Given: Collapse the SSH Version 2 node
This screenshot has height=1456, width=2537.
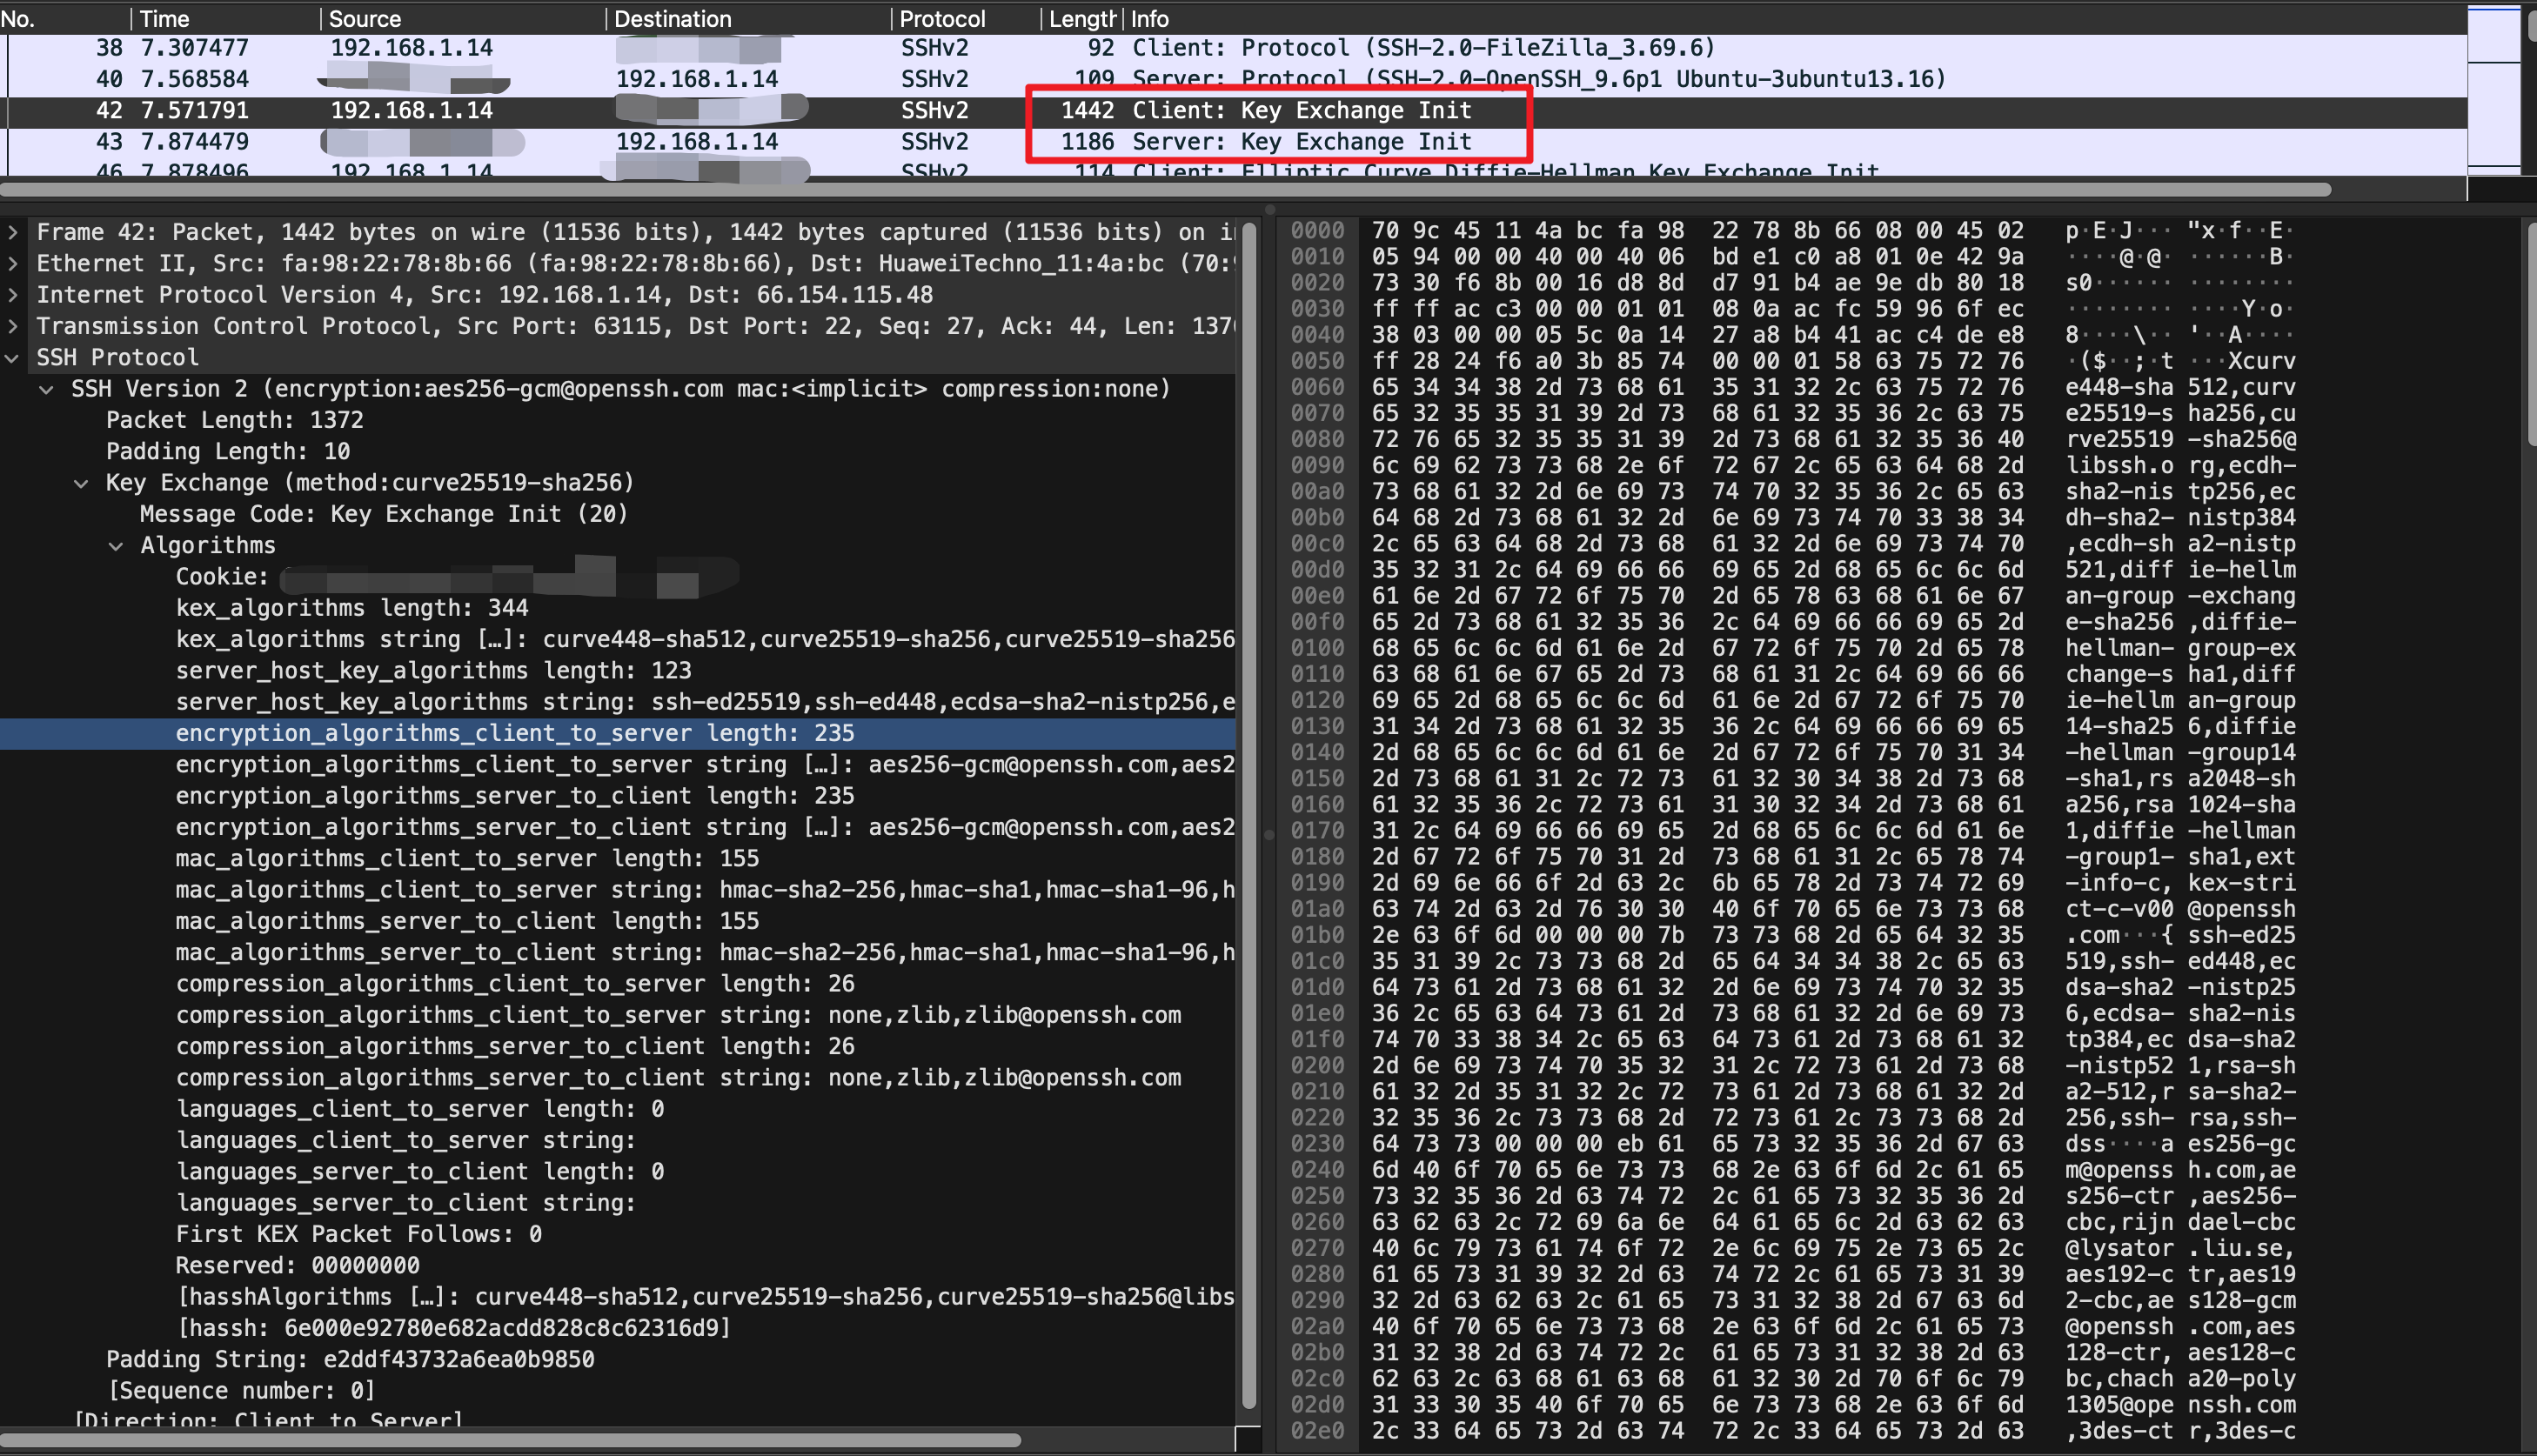Looking at the screenshot, I should click(x=47, y=388).
